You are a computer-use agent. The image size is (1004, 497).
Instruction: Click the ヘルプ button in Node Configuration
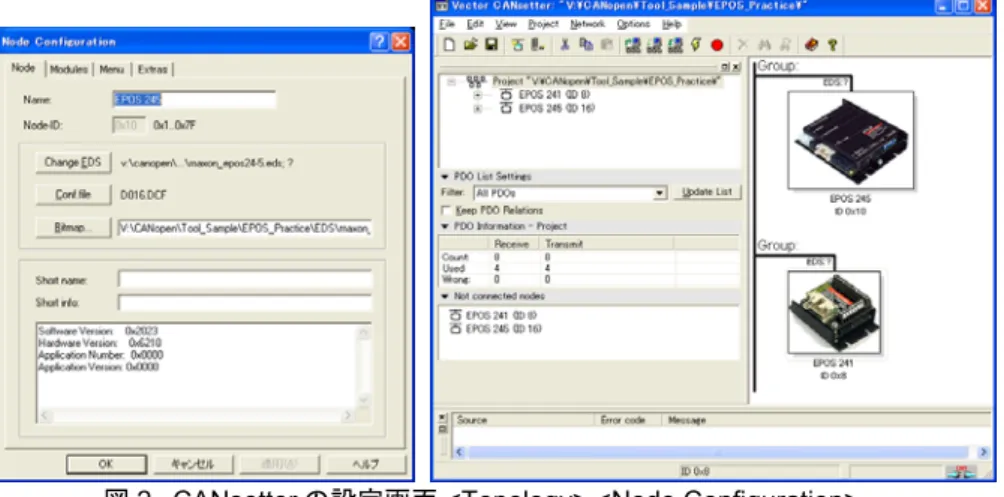tap(366, 464)
